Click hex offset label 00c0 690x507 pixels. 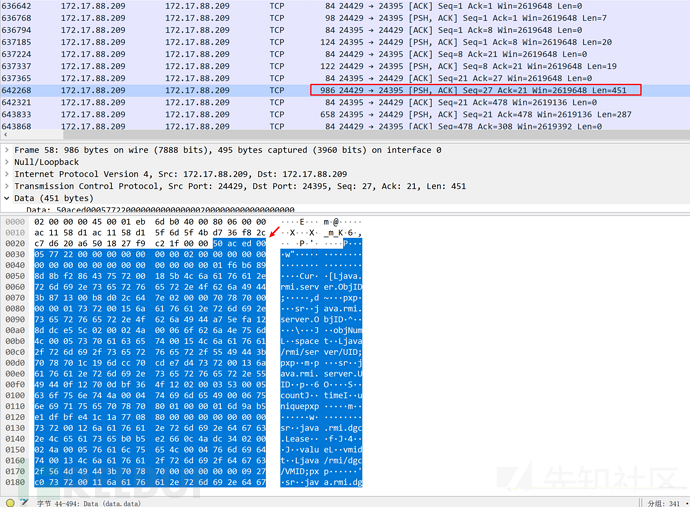15,352
